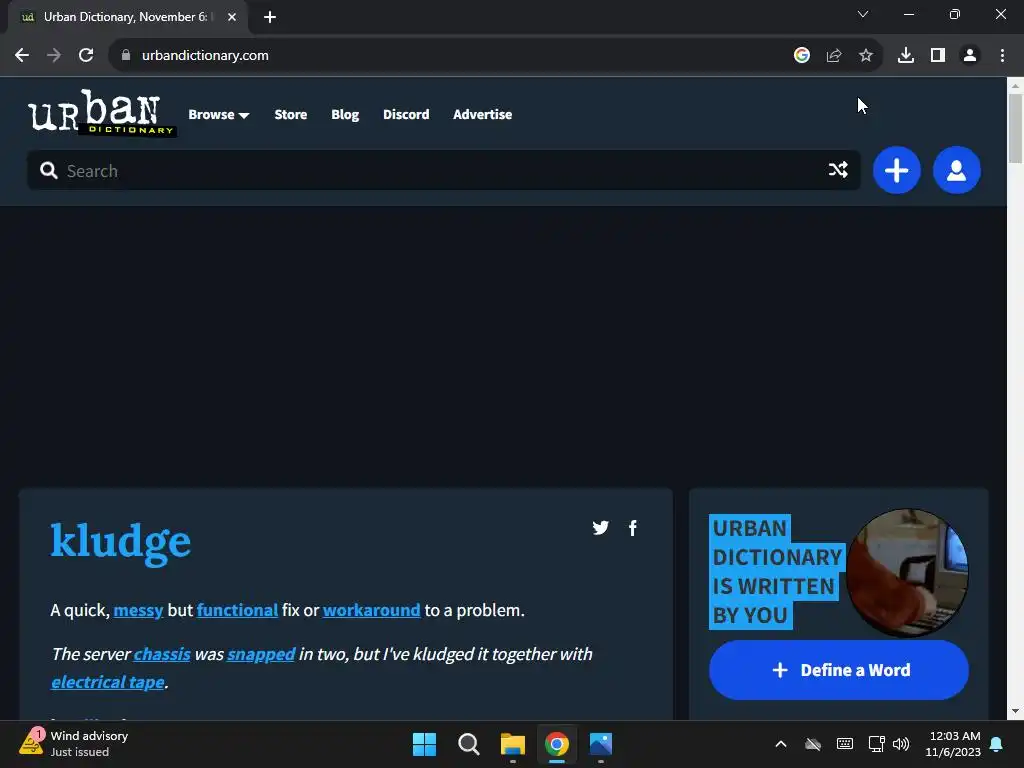Toggle the Chrome side panel
The width and height of the screenshot is (1024, 768).
938,56
